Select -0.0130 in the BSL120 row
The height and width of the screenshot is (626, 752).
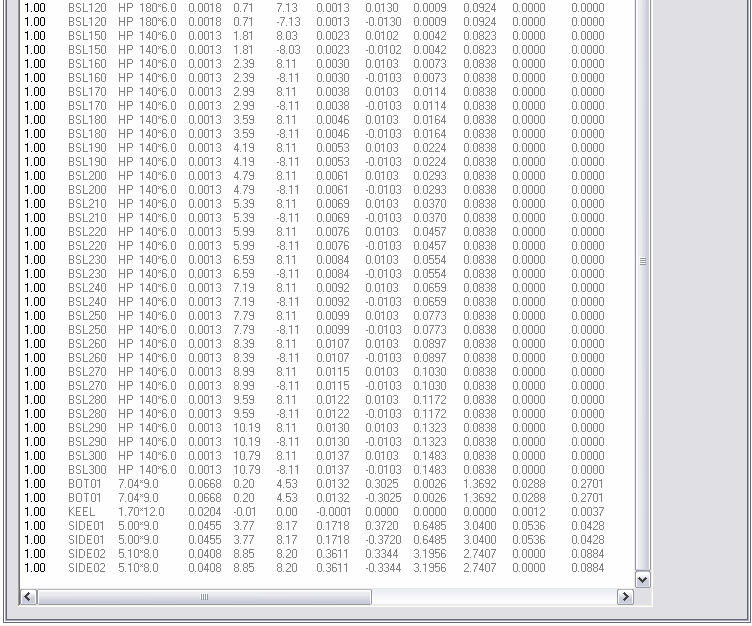pyautogui.click(x=383, y=22)
